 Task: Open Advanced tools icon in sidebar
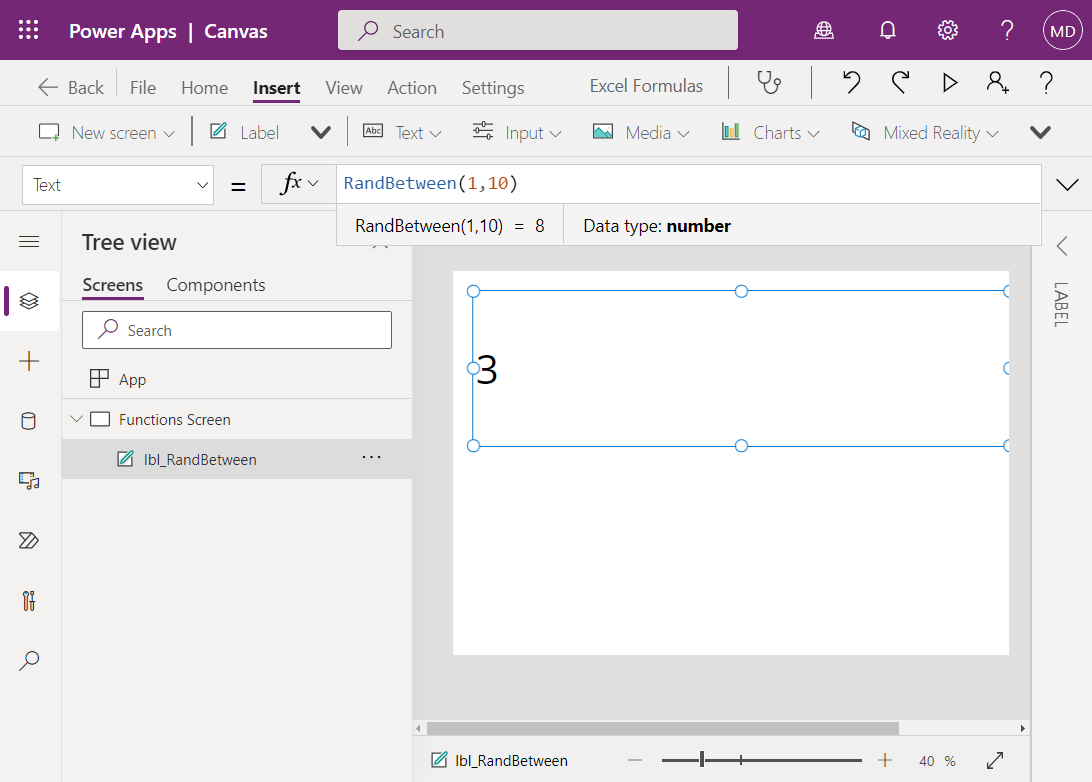tap(29, 600)
